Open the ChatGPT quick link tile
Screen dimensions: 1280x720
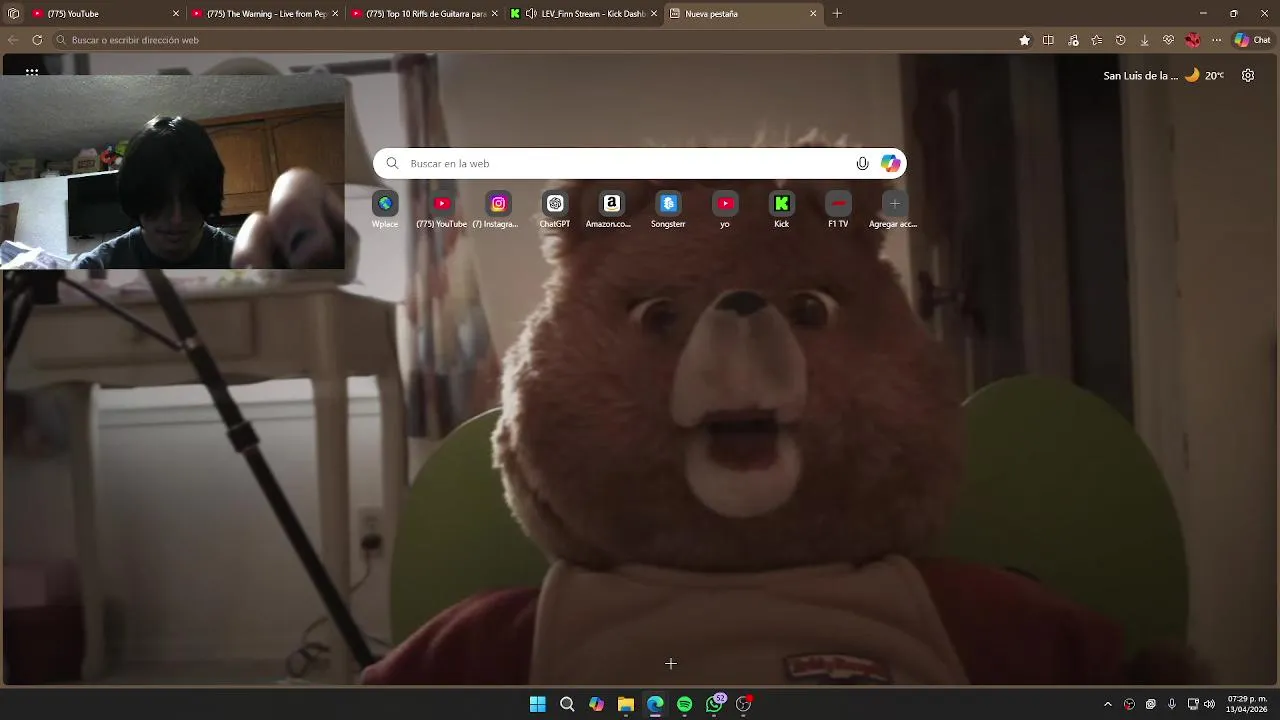[x=555, y=209]
